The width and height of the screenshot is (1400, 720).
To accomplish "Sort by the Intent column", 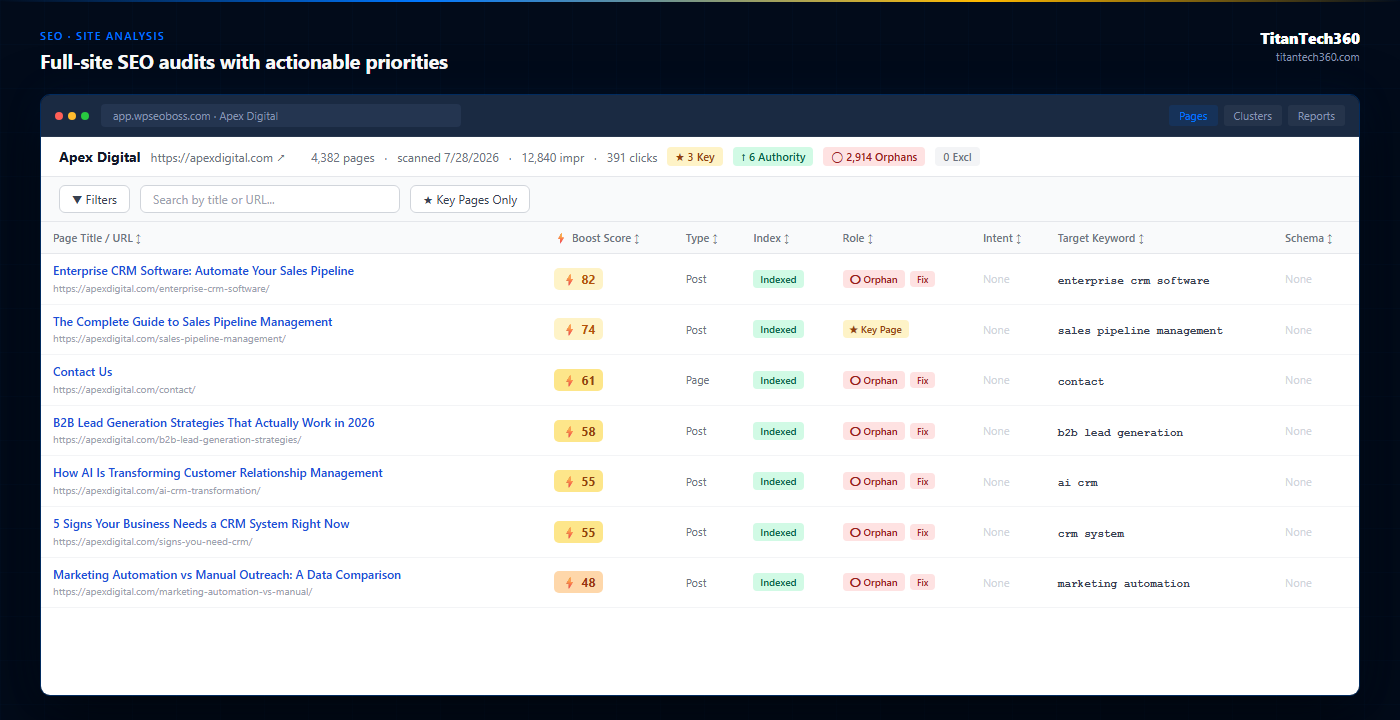I will (1002, 238).
